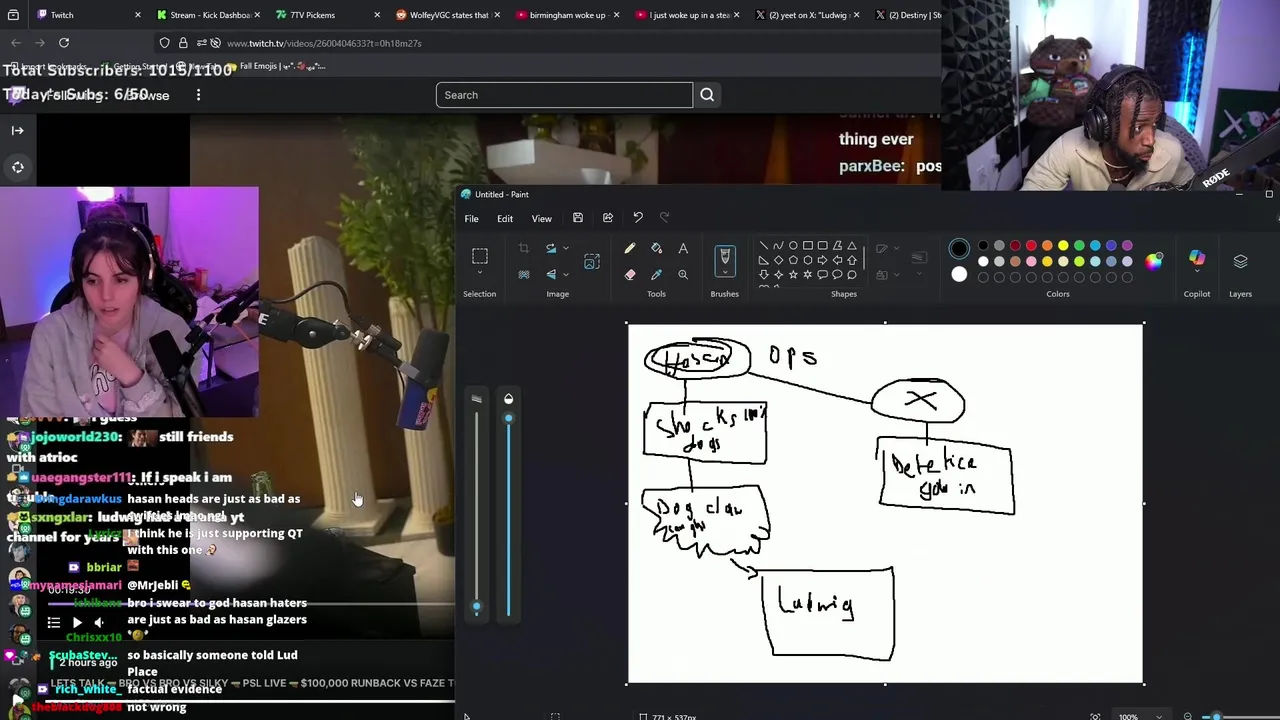Screen dimensions: 1280x720
Task: Collapse Twitch sidebar arrow icon
Action: click(x=17, y=130)
